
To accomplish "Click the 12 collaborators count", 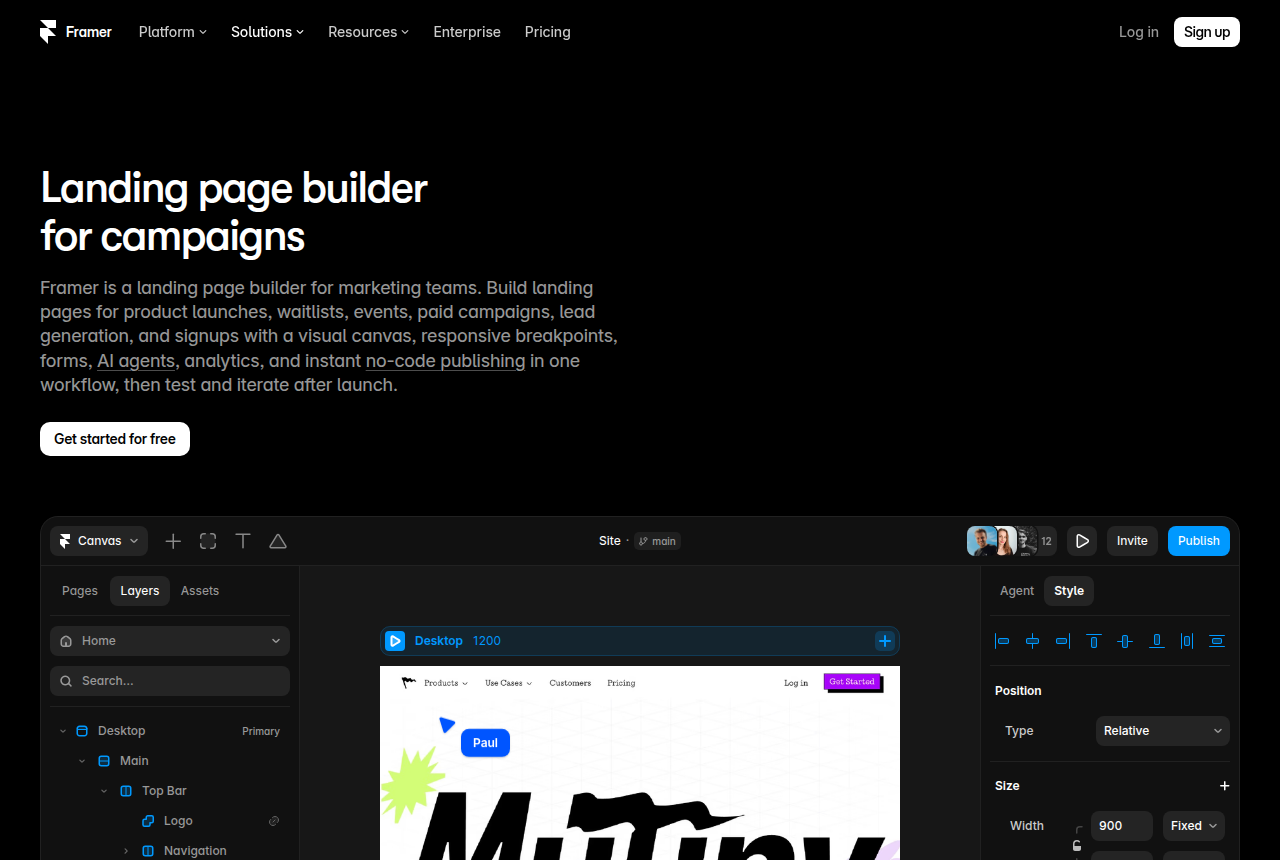I will (1046, 541).
